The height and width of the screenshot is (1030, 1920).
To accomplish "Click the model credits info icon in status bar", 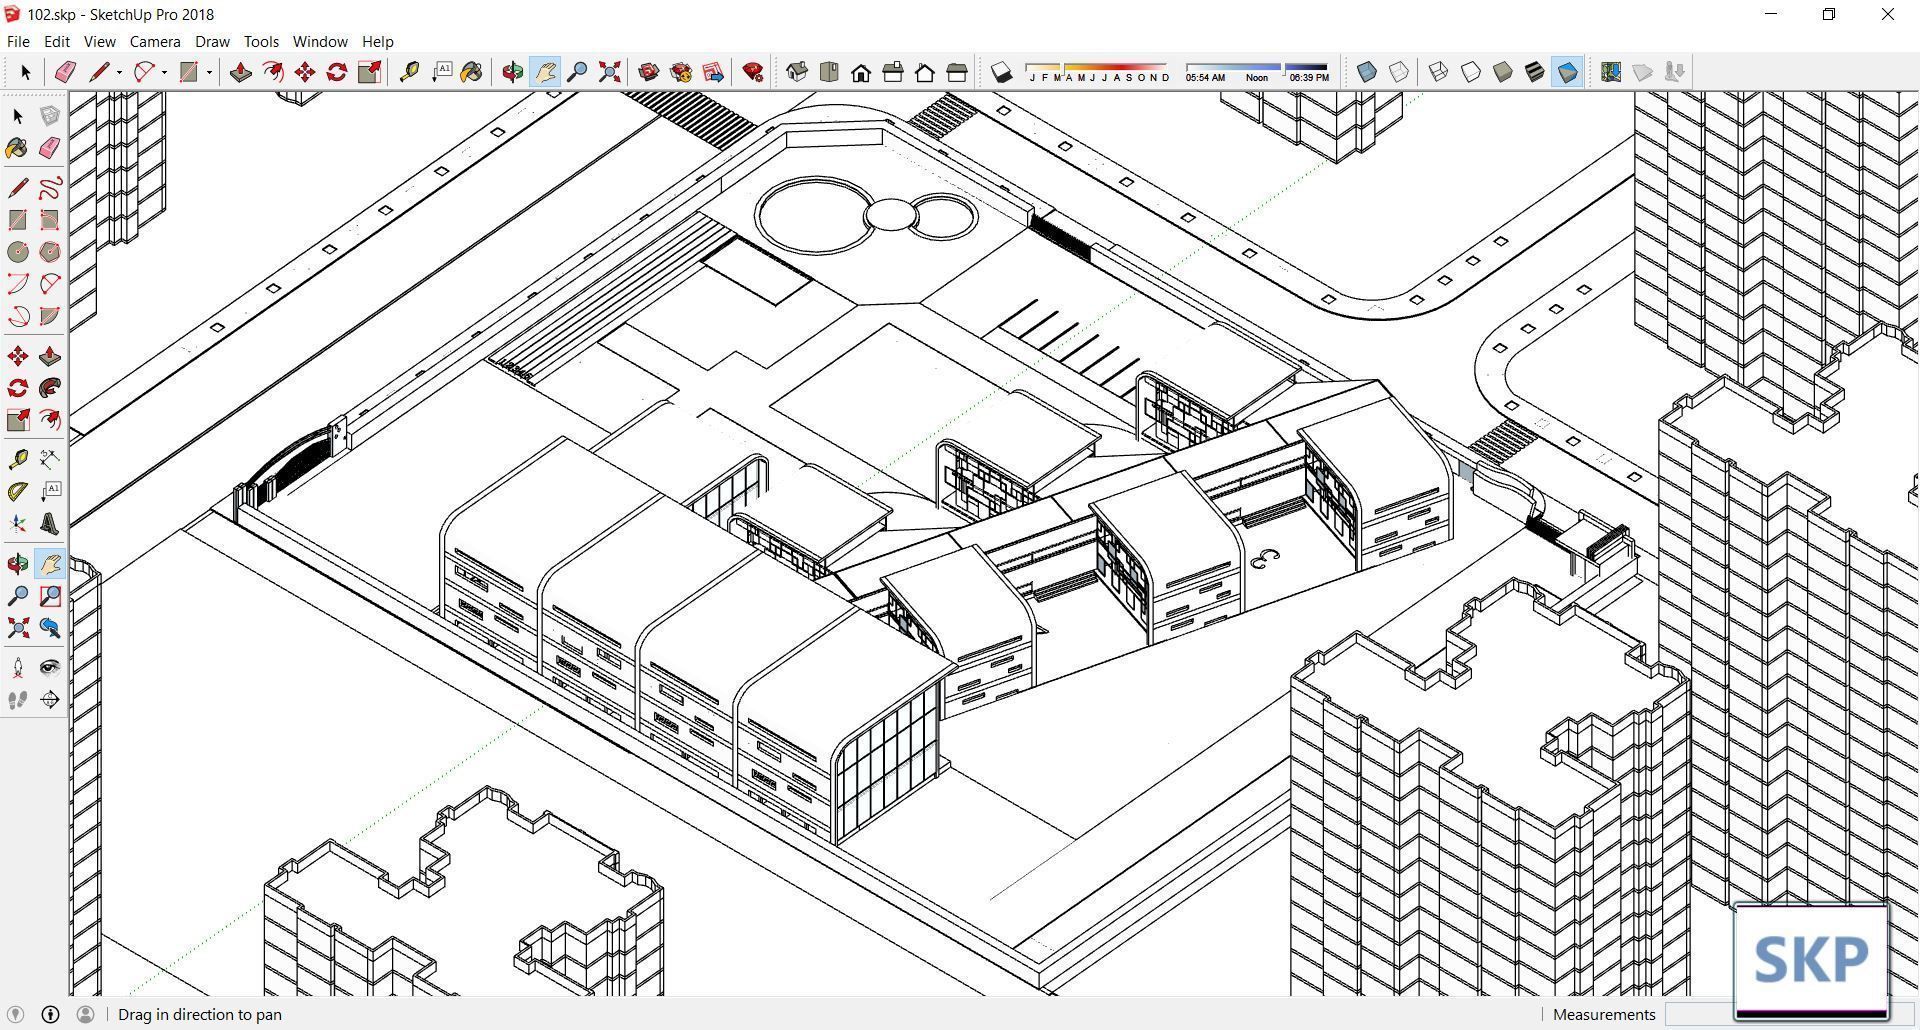I will (50, 1014).
